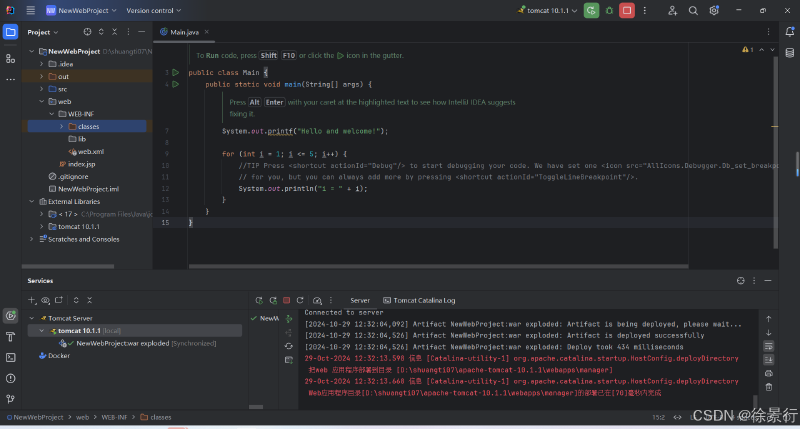Expand the src folder
The height and width of the screenshot is (429, 800).
coord(42,89)
